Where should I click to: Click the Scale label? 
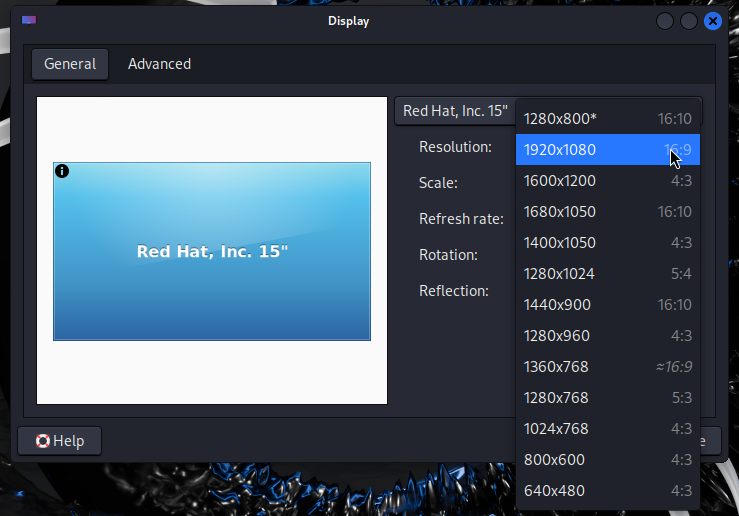(438, 183)
